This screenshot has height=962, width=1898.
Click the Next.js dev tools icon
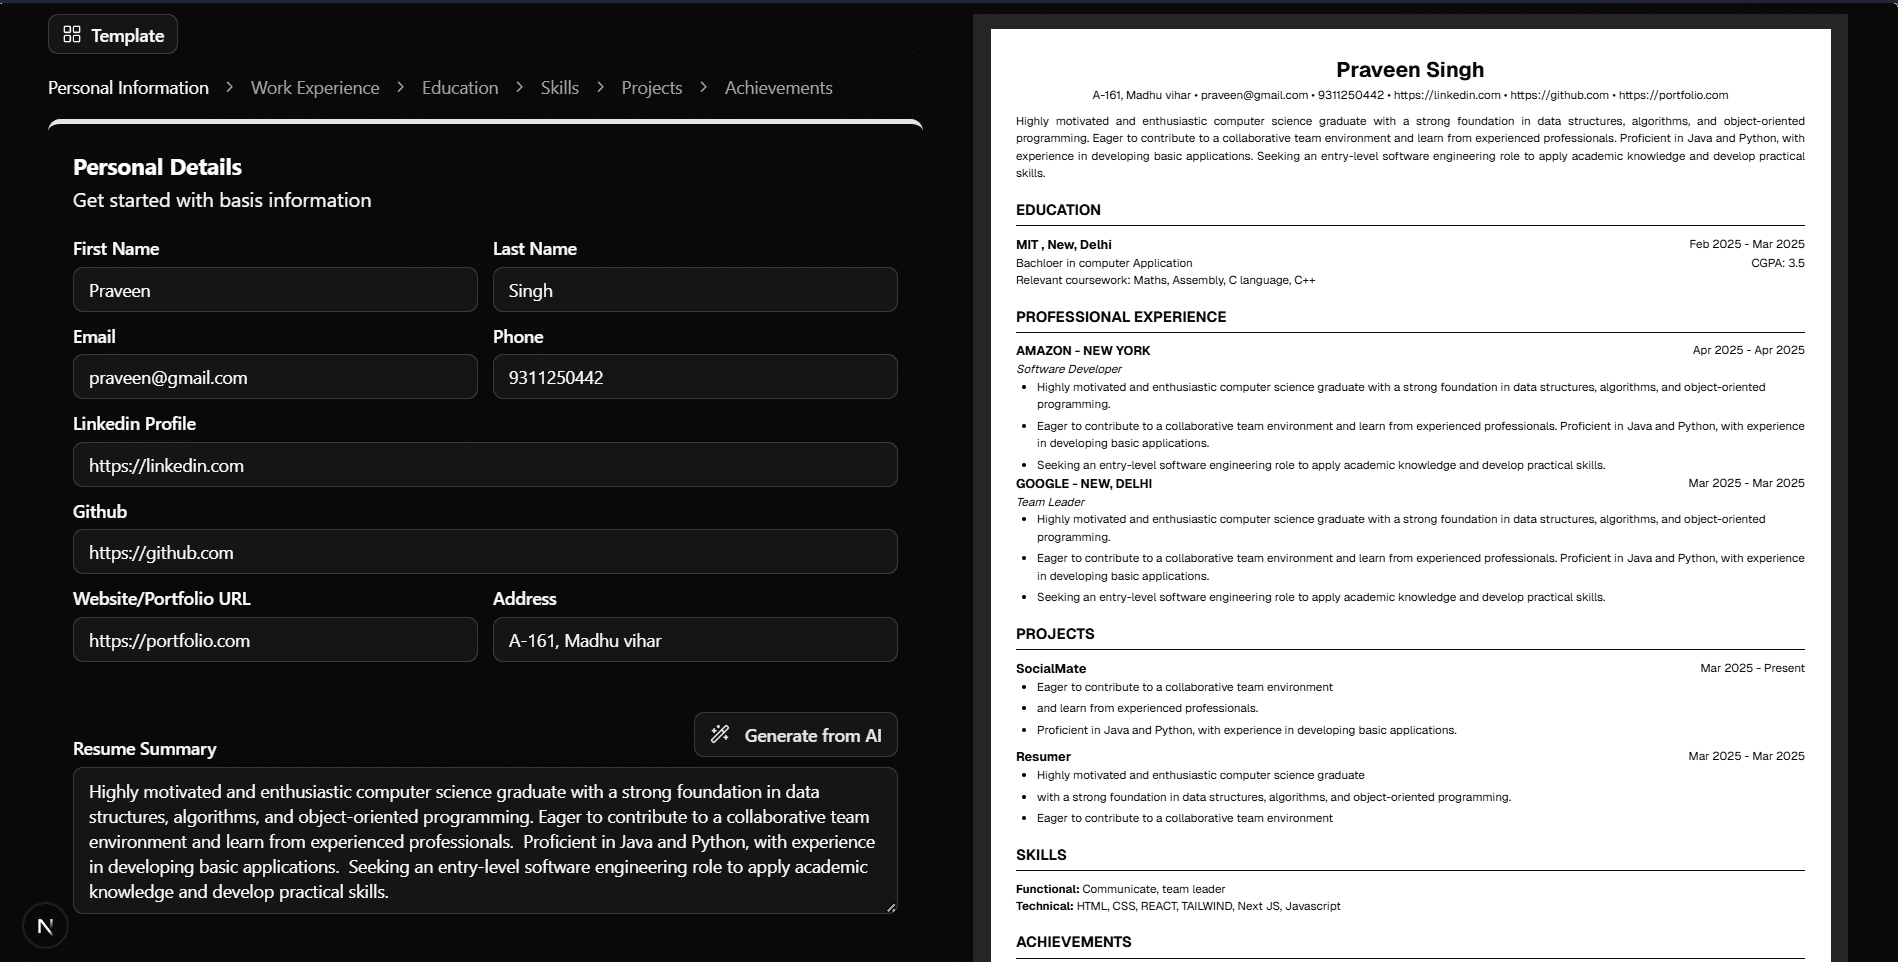point(45,926)
